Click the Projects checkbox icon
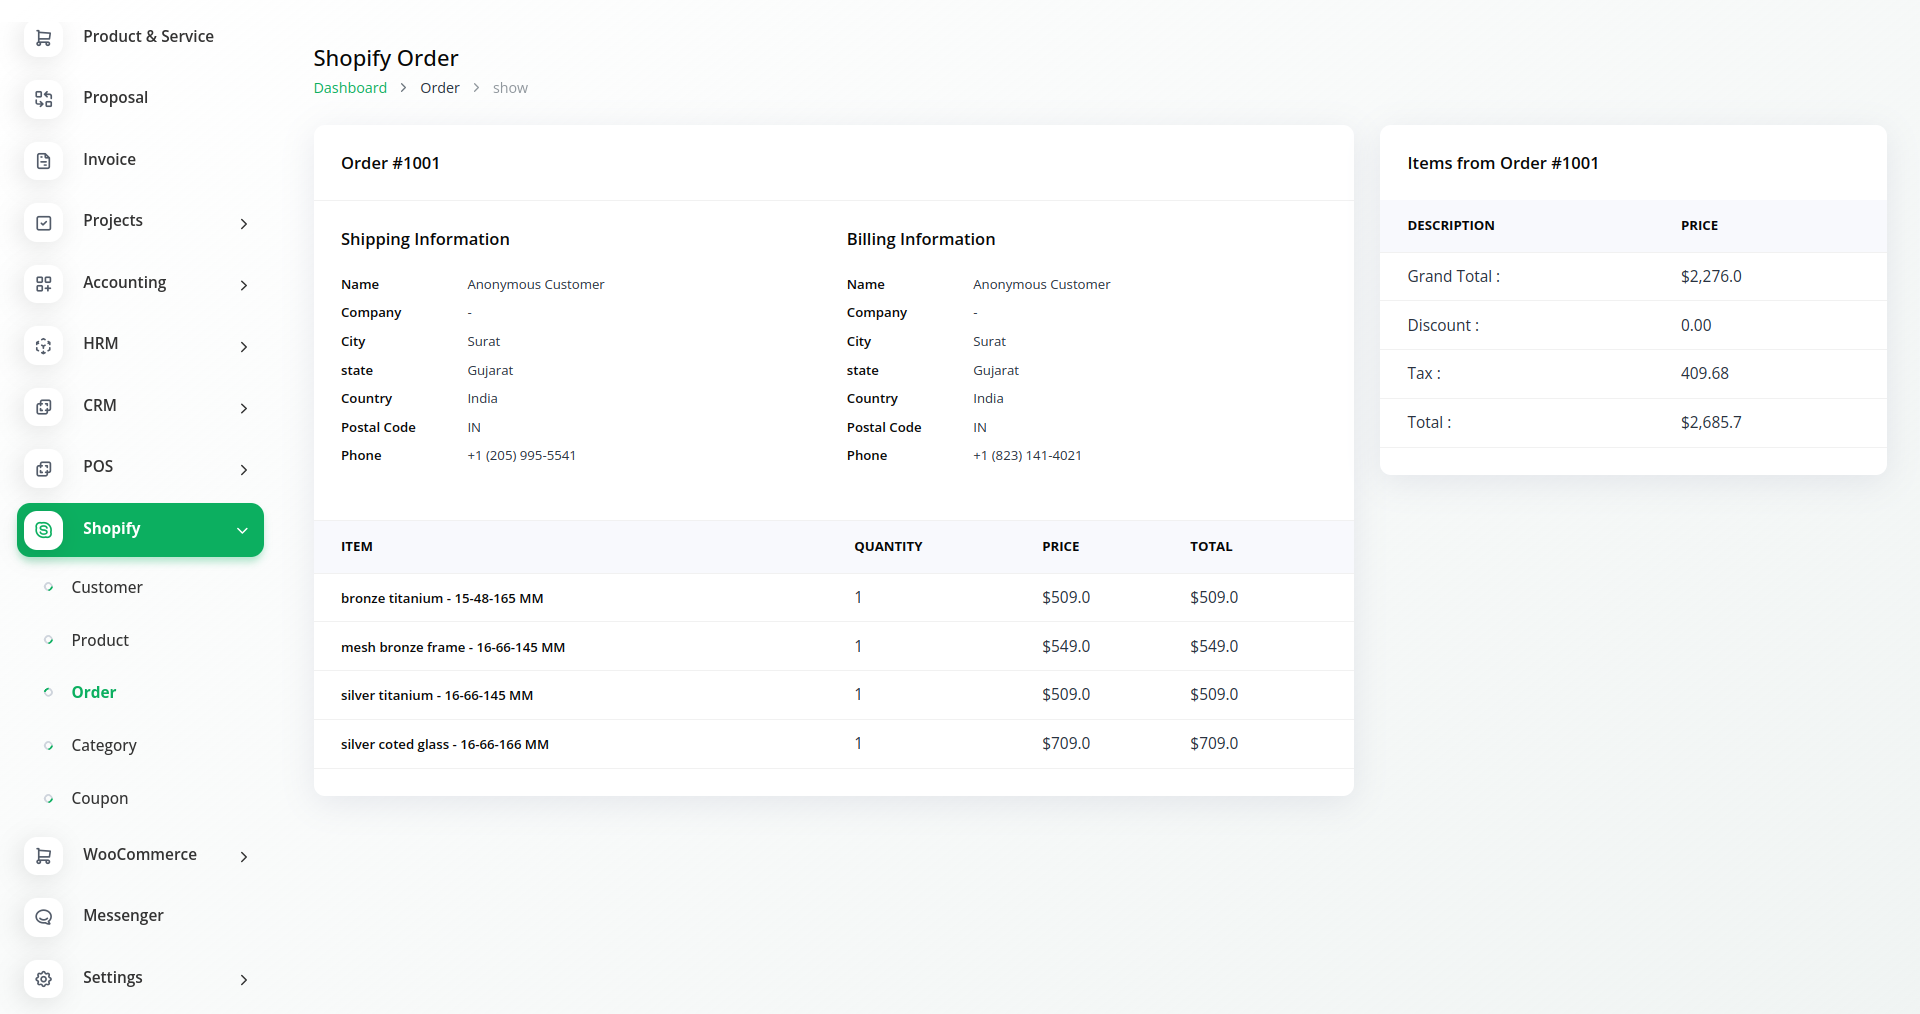The image size is (1920, 1014). point(43,222)
